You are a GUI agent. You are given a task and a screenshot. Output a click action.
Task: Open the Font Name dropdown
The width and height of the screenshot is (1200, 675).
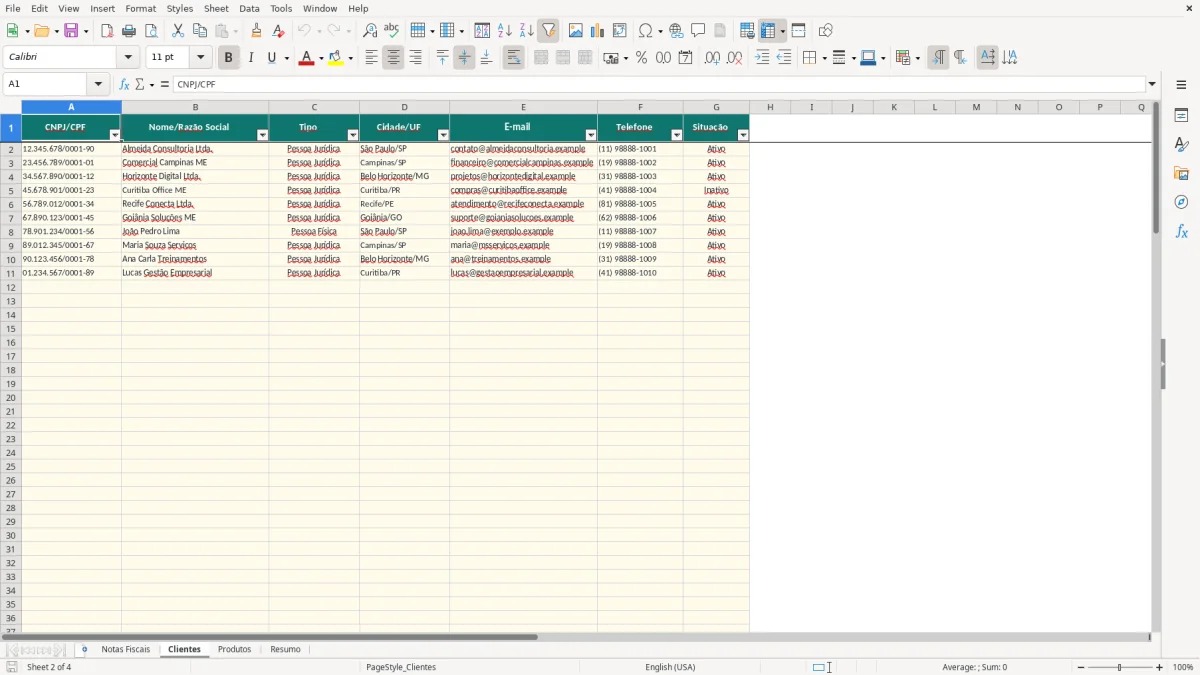(128, 58)
